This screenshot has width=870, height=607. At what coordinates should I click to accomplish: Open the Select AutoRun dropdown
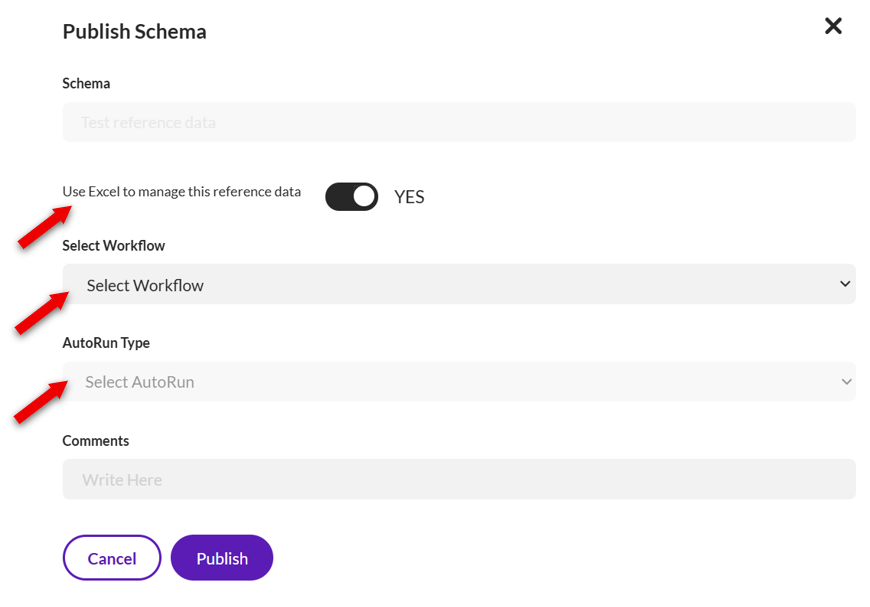[458, 382]
